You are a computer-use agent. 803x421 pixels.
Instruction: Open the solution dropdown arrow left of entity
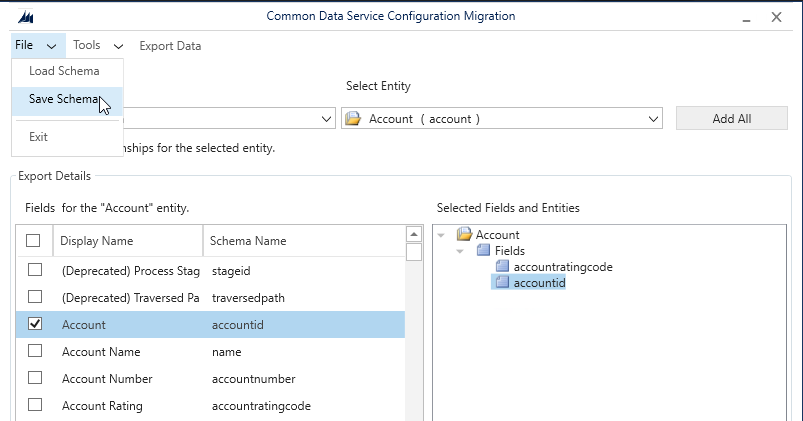click(x=326, y=119)
